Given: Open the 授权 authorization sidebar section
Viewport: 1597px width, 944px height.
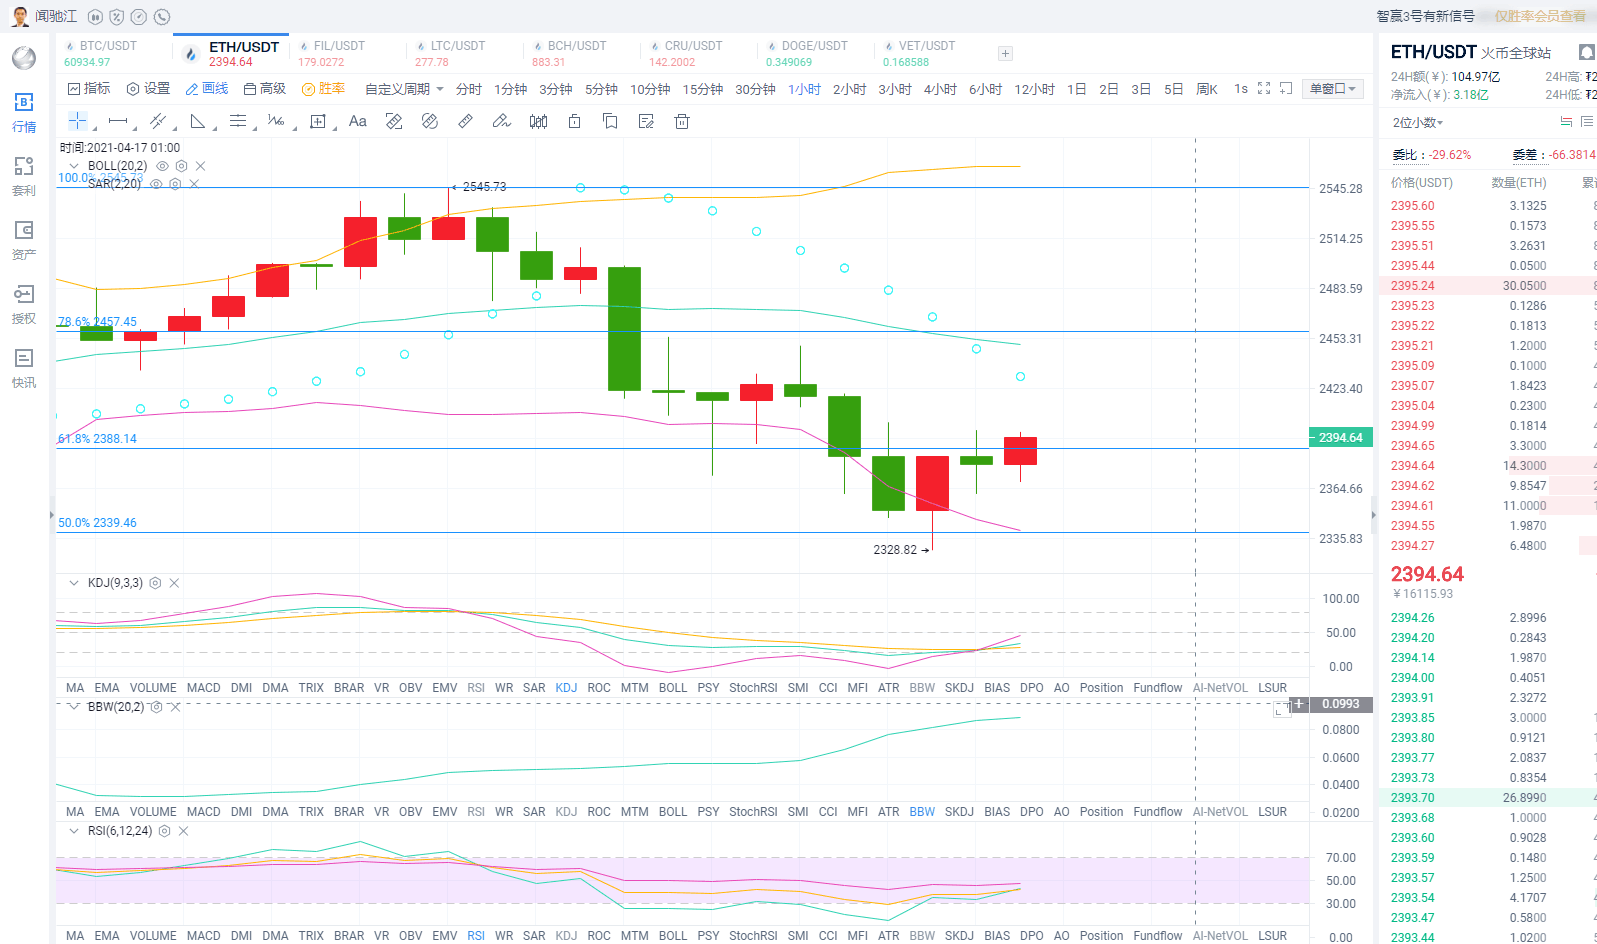Looking at the screenshot, I should [24, 304].
